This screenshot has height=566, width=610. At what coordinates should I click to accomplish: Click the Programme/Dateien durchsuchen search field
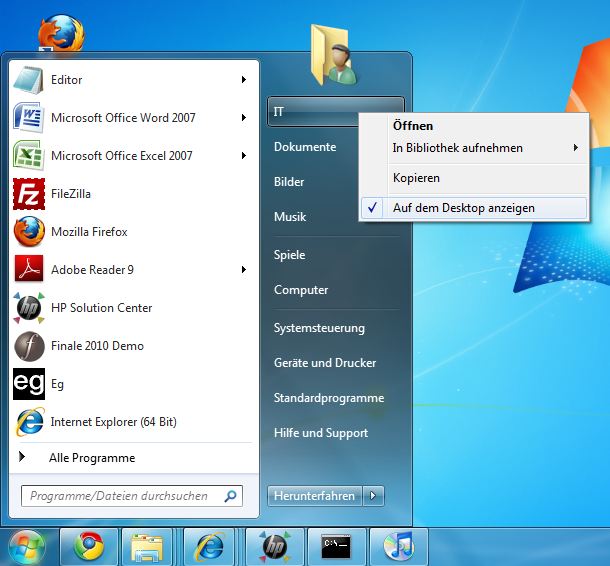[x=132, y=496]
